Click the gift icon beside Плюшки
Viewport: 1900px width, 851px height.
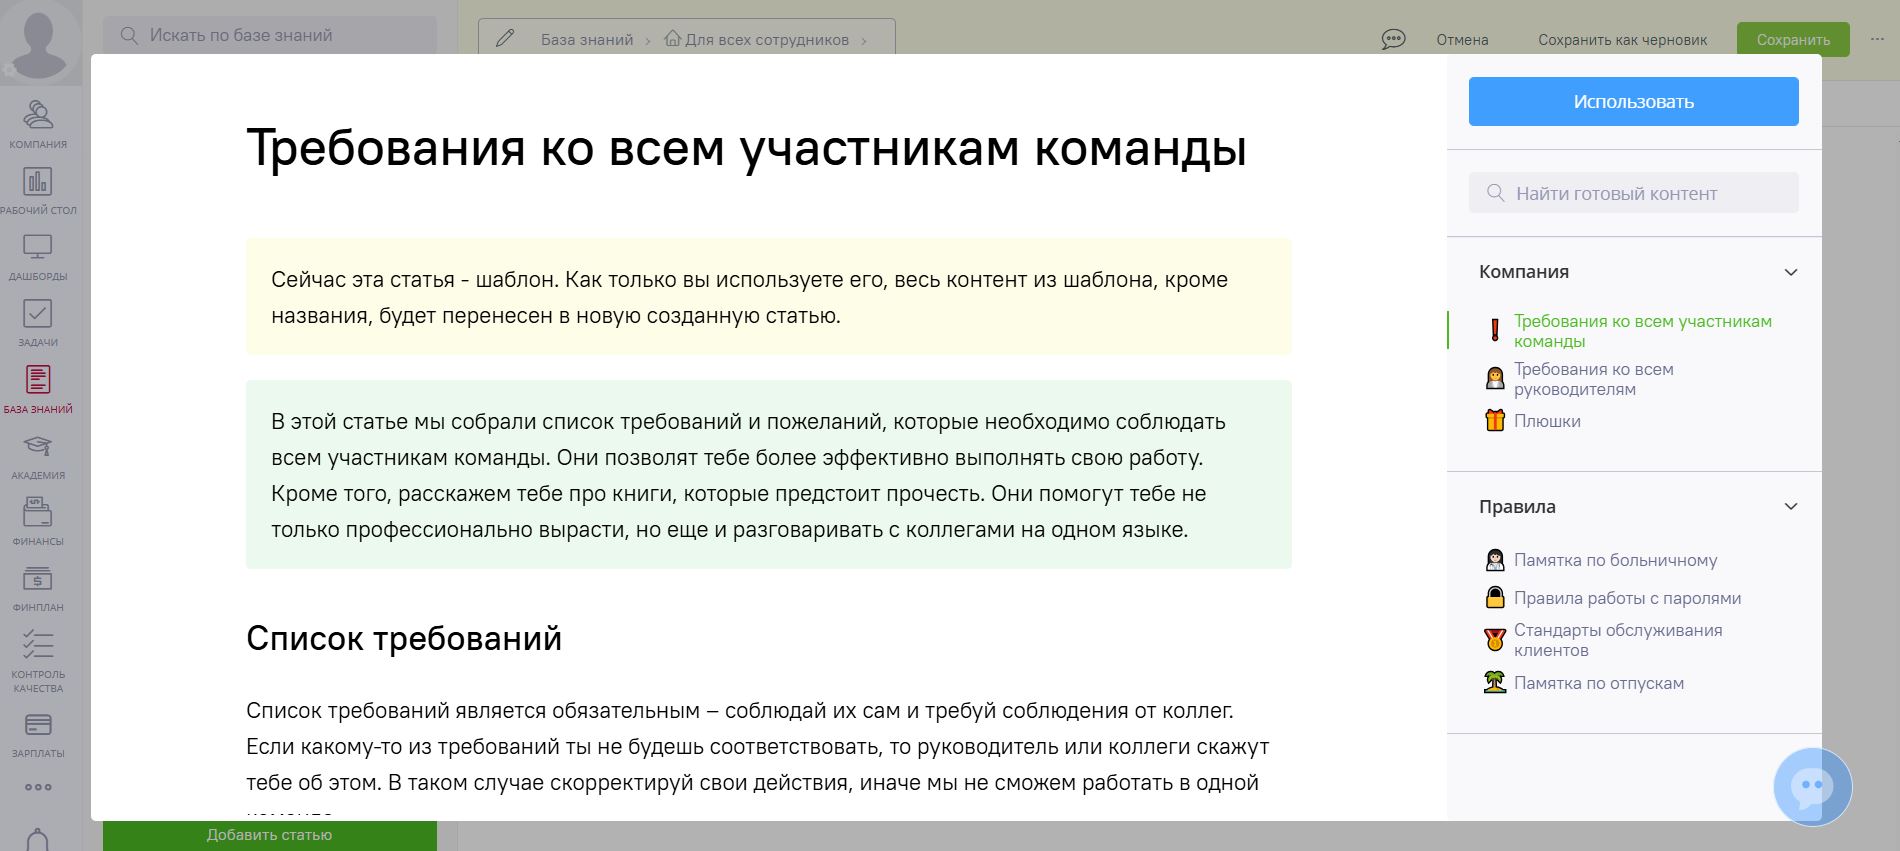1495,420
